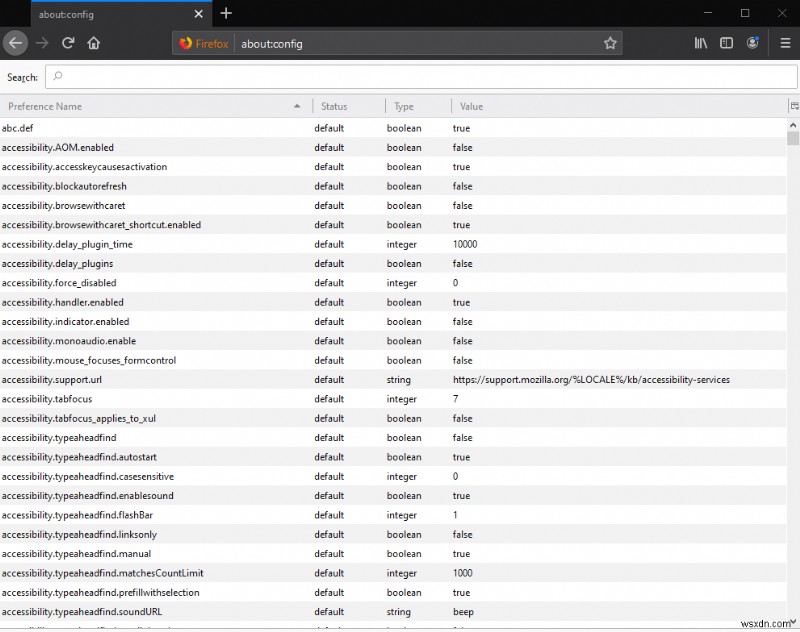Click the Forward navigation dropdown arrow area

click(41, 43)
